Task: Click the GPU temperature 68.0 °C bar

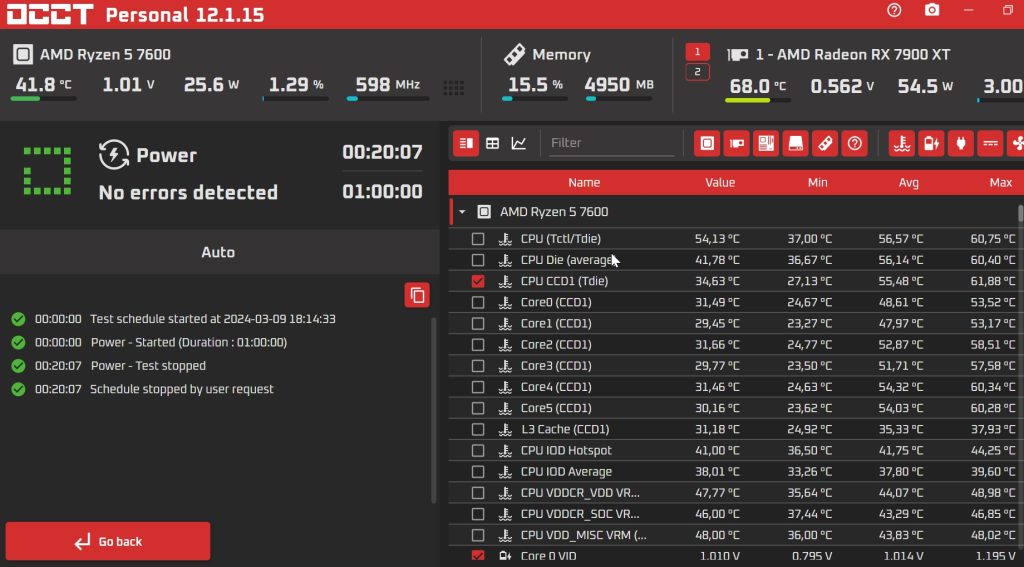Action: [758, 100]
